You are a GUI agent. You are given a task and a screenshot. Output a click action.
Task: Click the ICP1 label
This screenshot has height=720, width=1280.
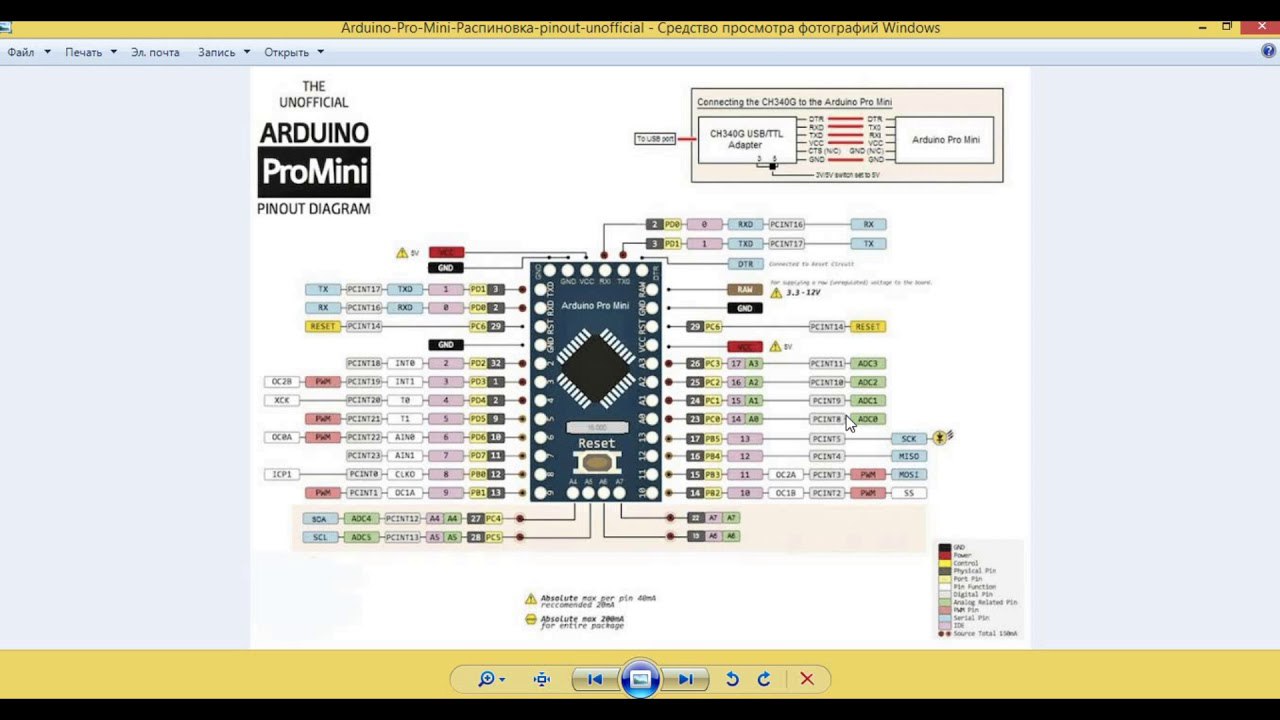[x=283, y=474]
